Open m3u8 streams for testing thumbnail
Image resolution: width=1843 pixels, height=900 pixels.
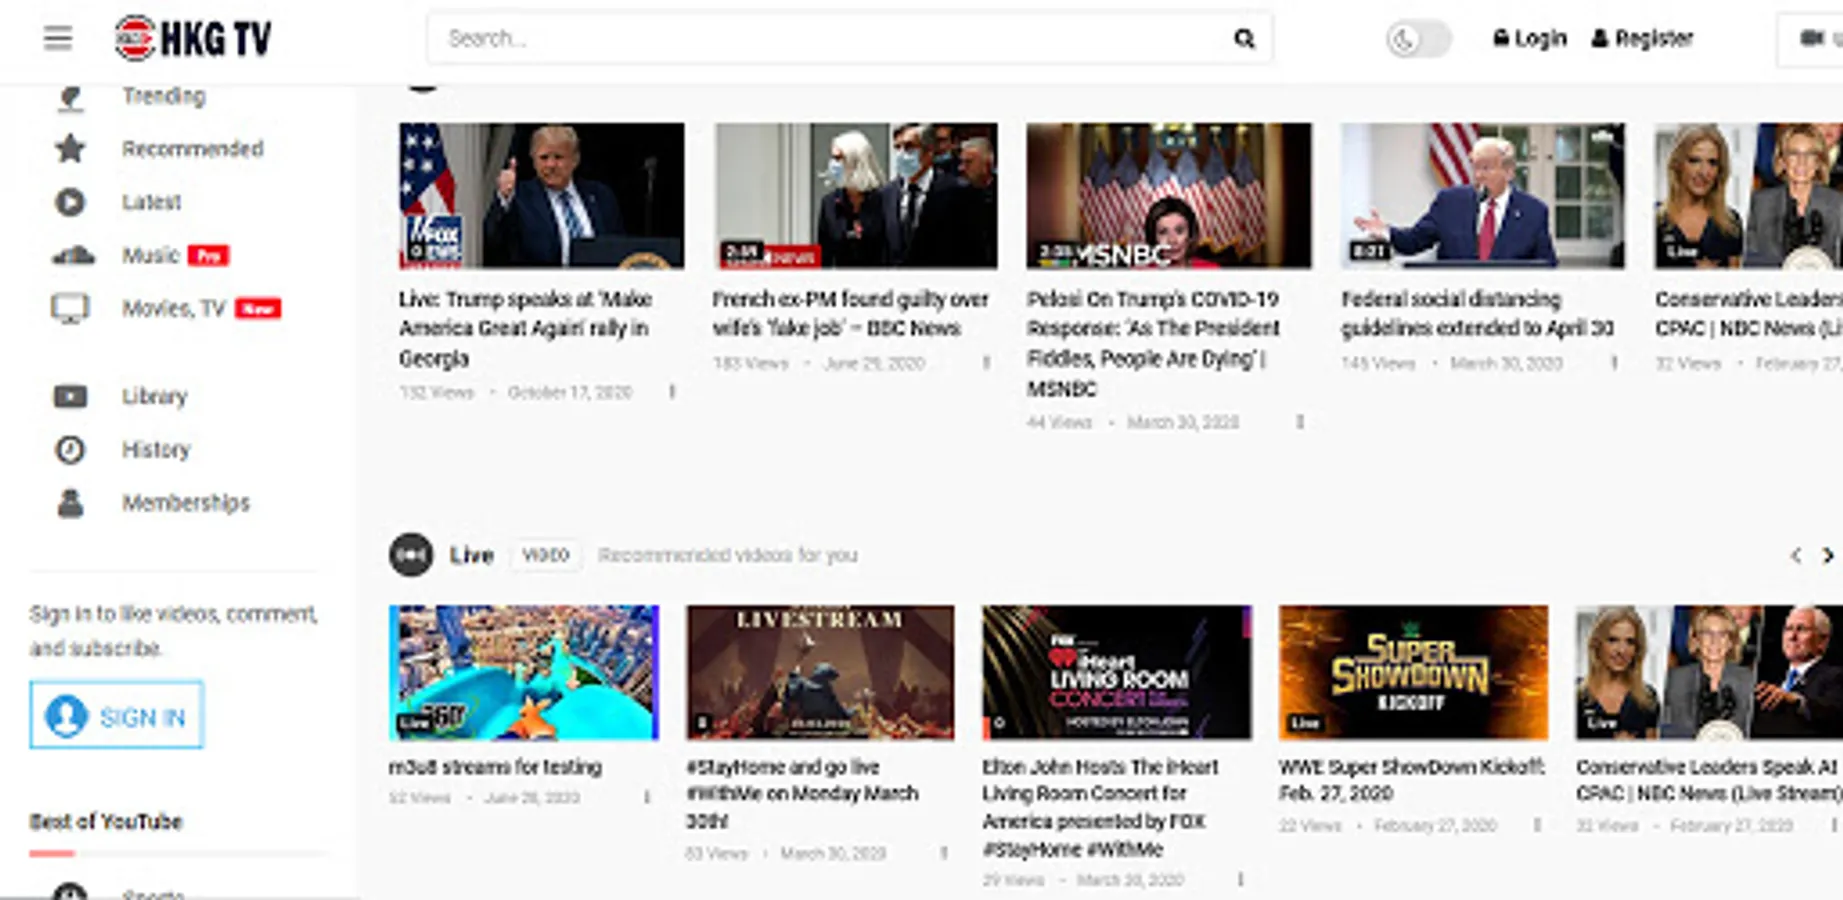(x=524, y=673)
